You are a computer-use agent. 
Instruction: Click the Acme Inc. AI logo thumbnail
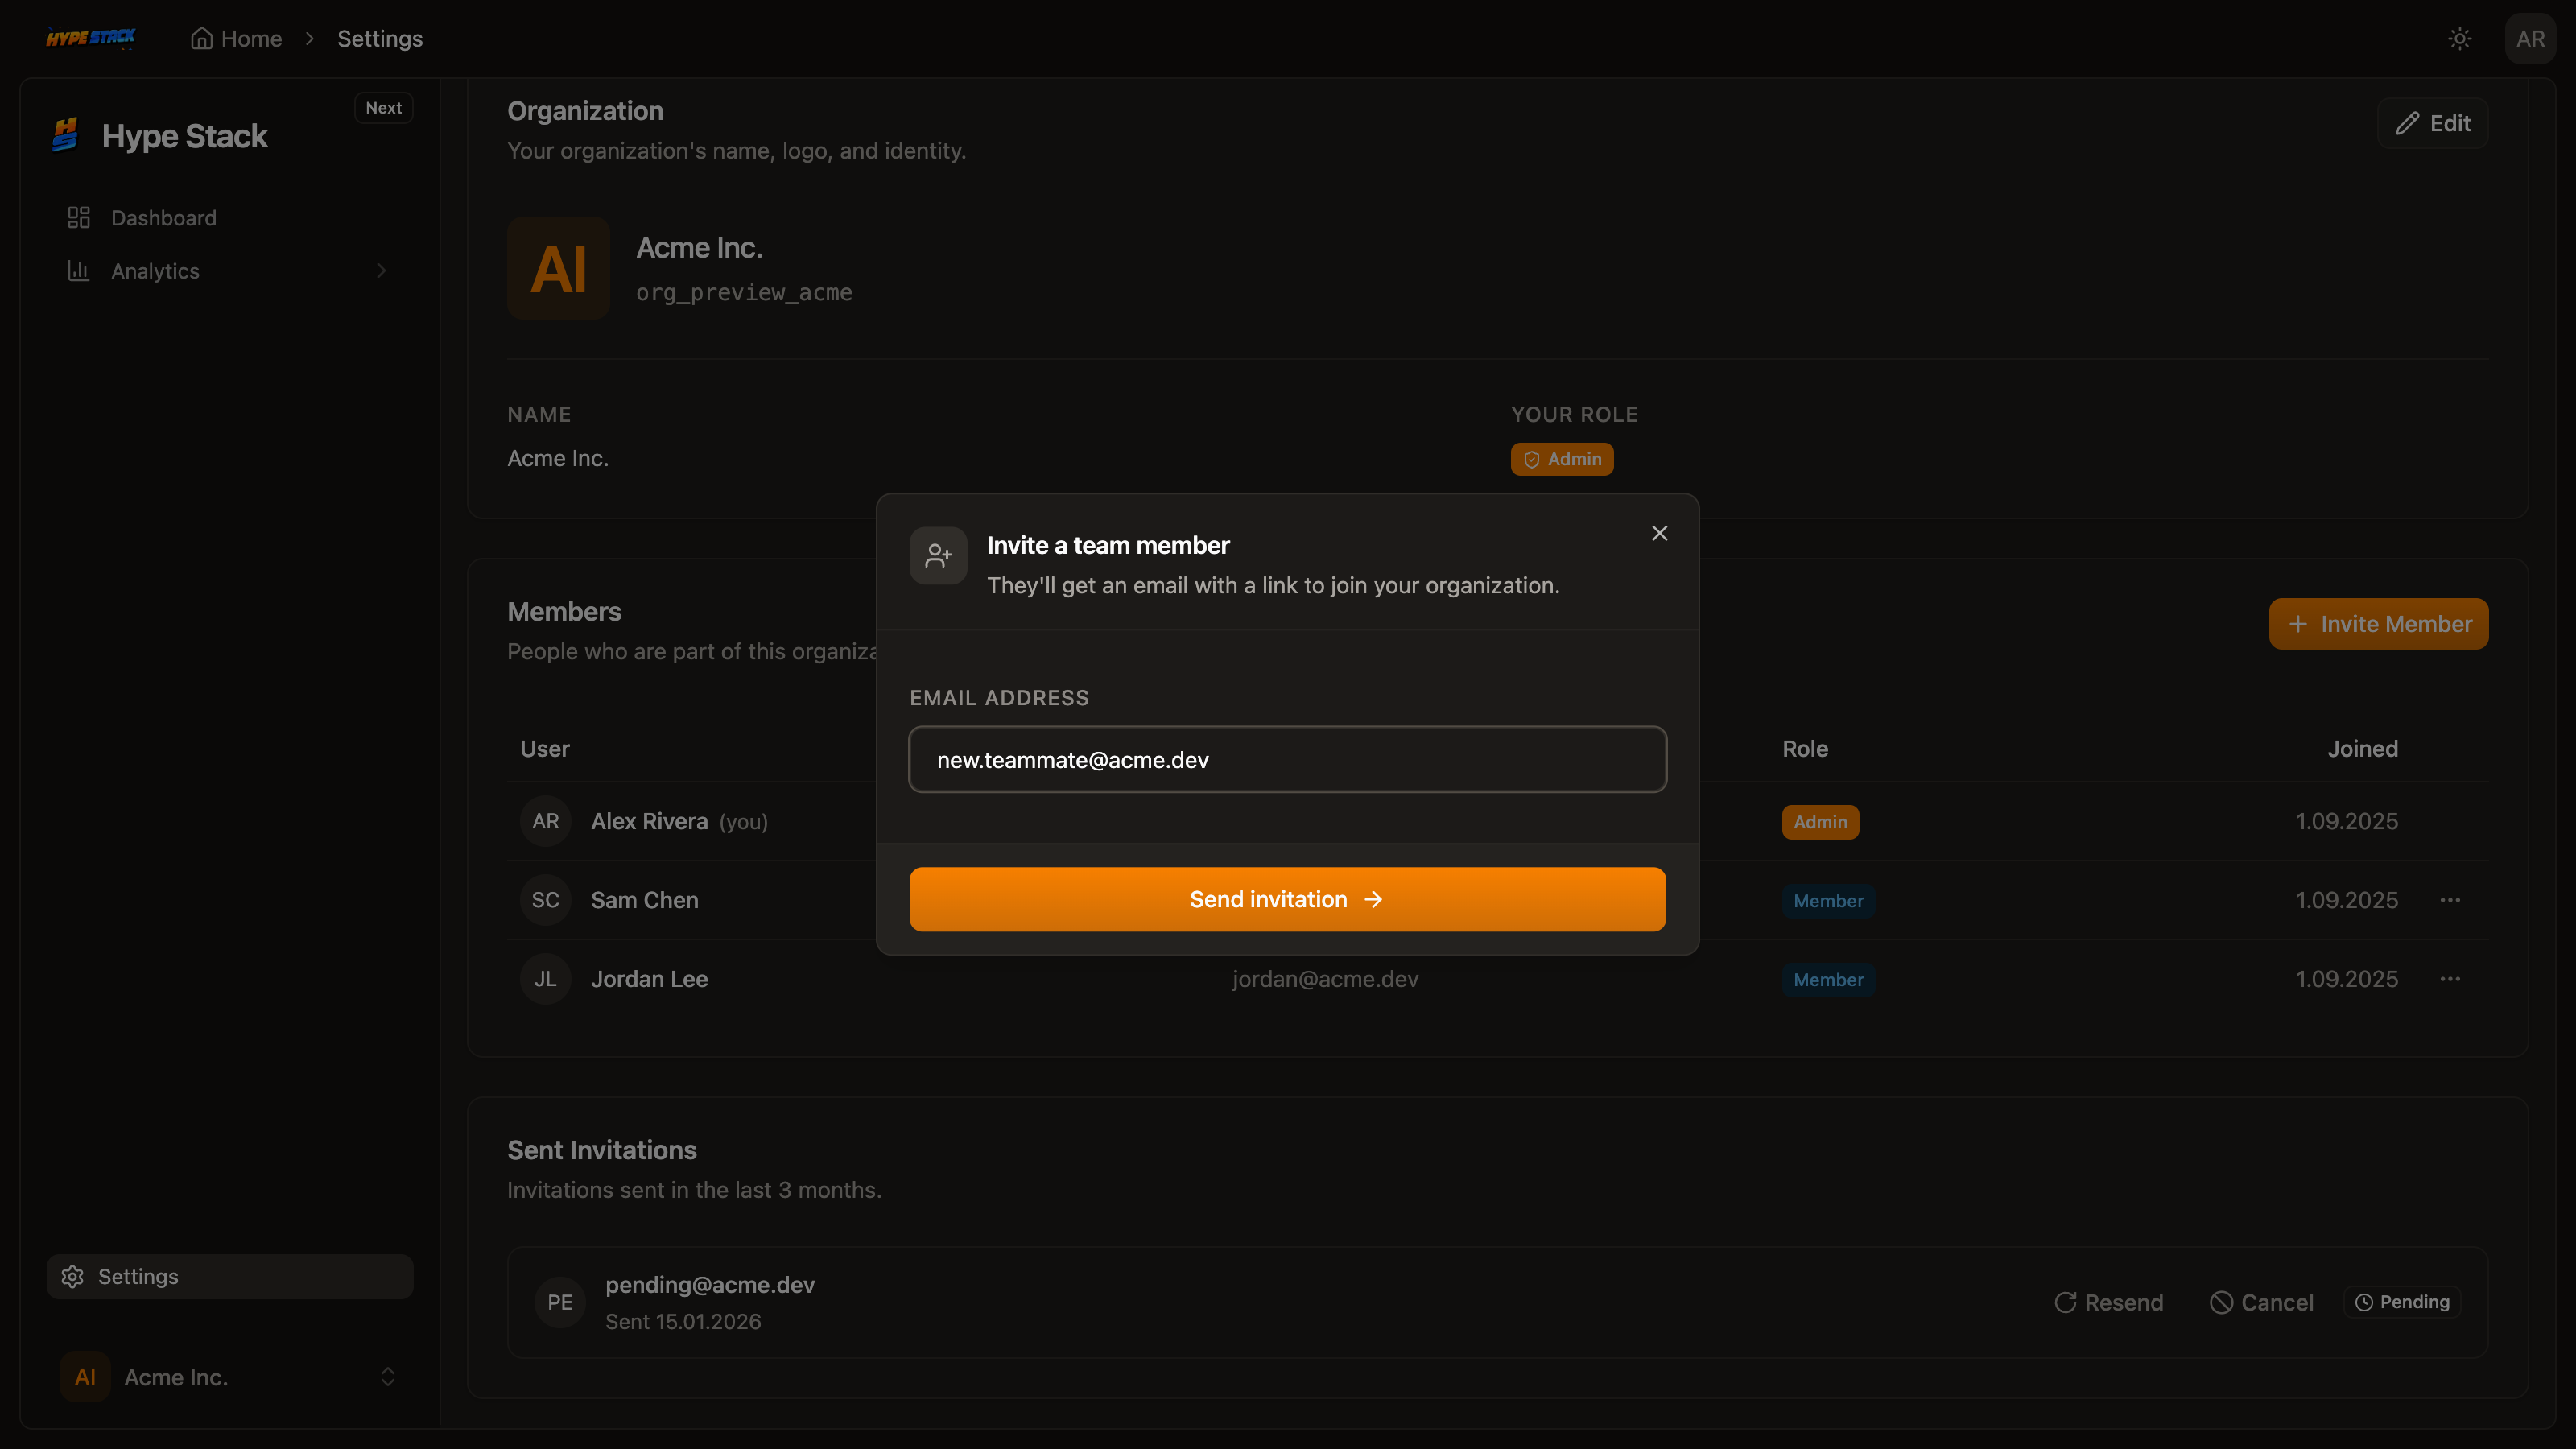pyautogui.click(x=559, y=268)
